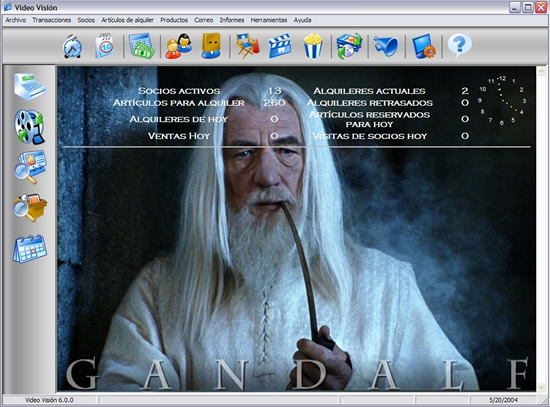Click the money and calendar toolbar icon

coord(142,46)
